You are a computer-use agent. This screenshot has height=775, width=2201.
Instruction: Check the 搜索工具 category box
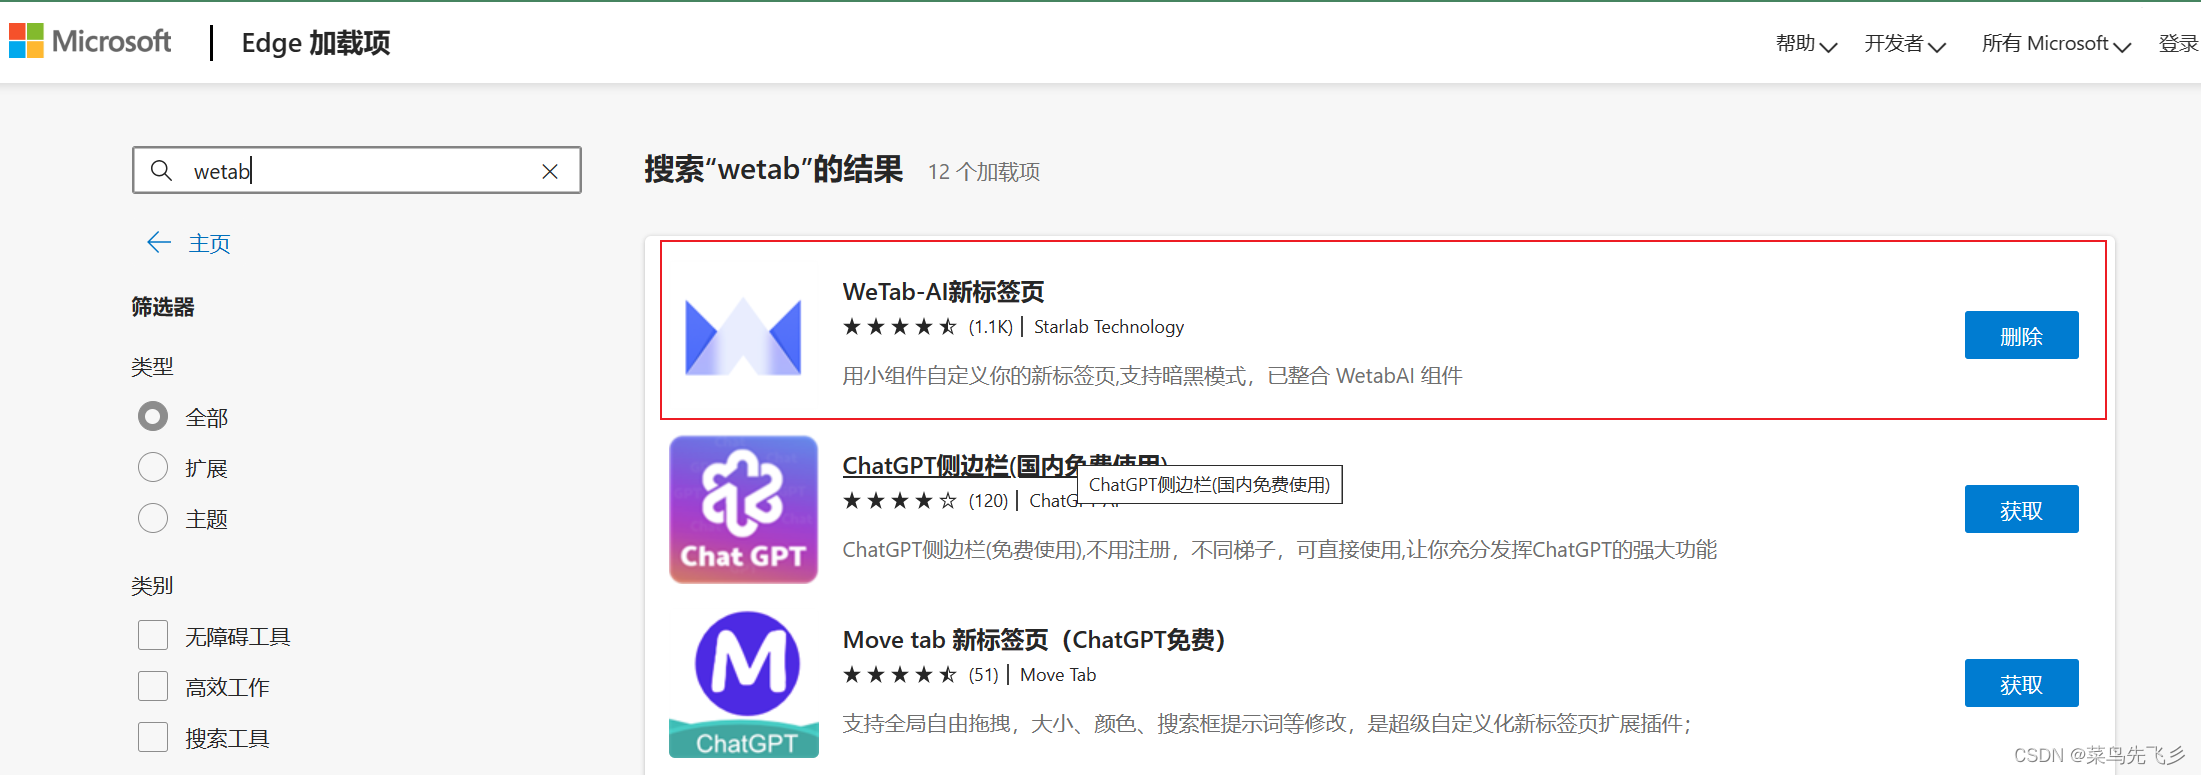point(153,737)
